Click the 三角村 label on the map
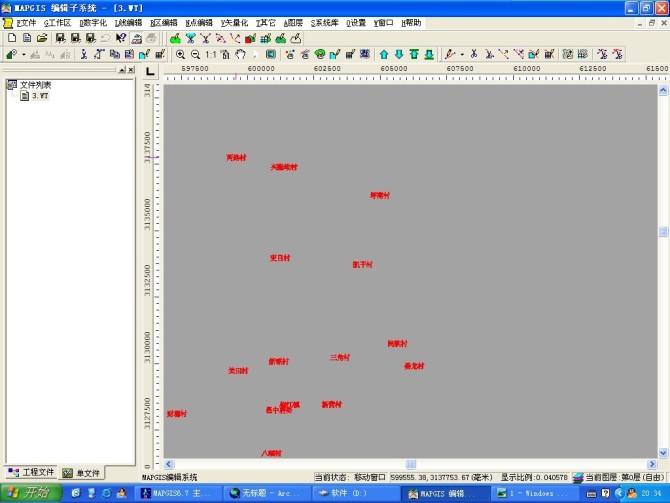Viewport: 670px width, 503px height. (340, 357)
